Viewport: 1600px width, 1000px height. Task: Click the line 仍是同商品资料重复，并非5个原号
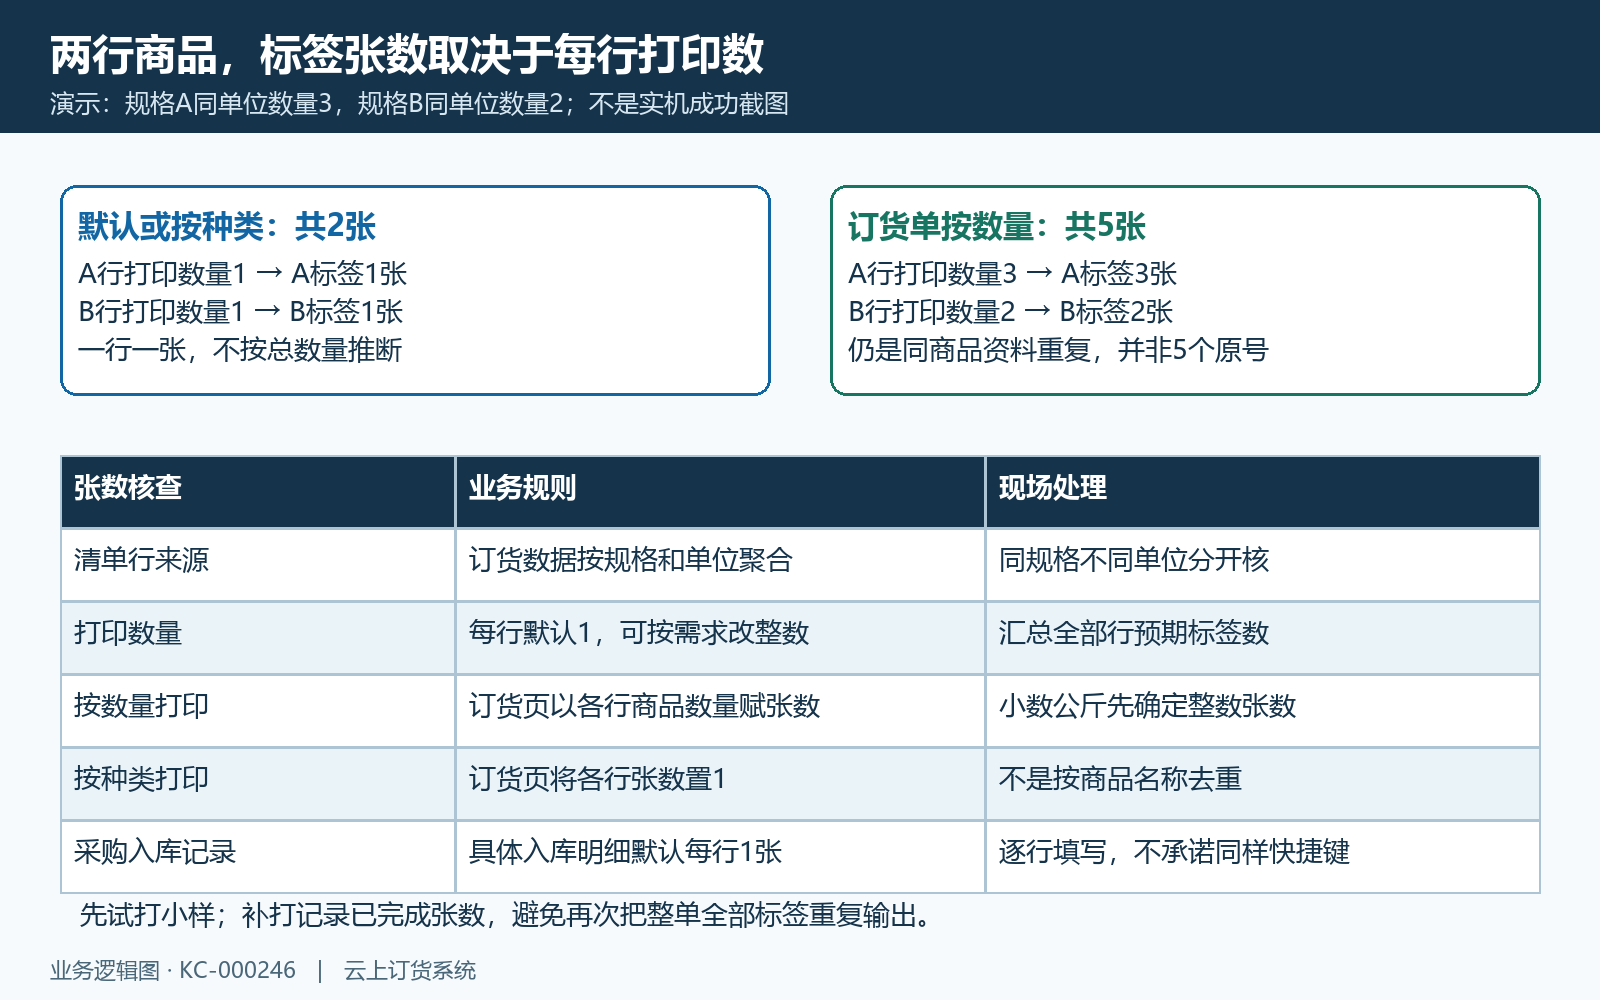(1058, 350)
